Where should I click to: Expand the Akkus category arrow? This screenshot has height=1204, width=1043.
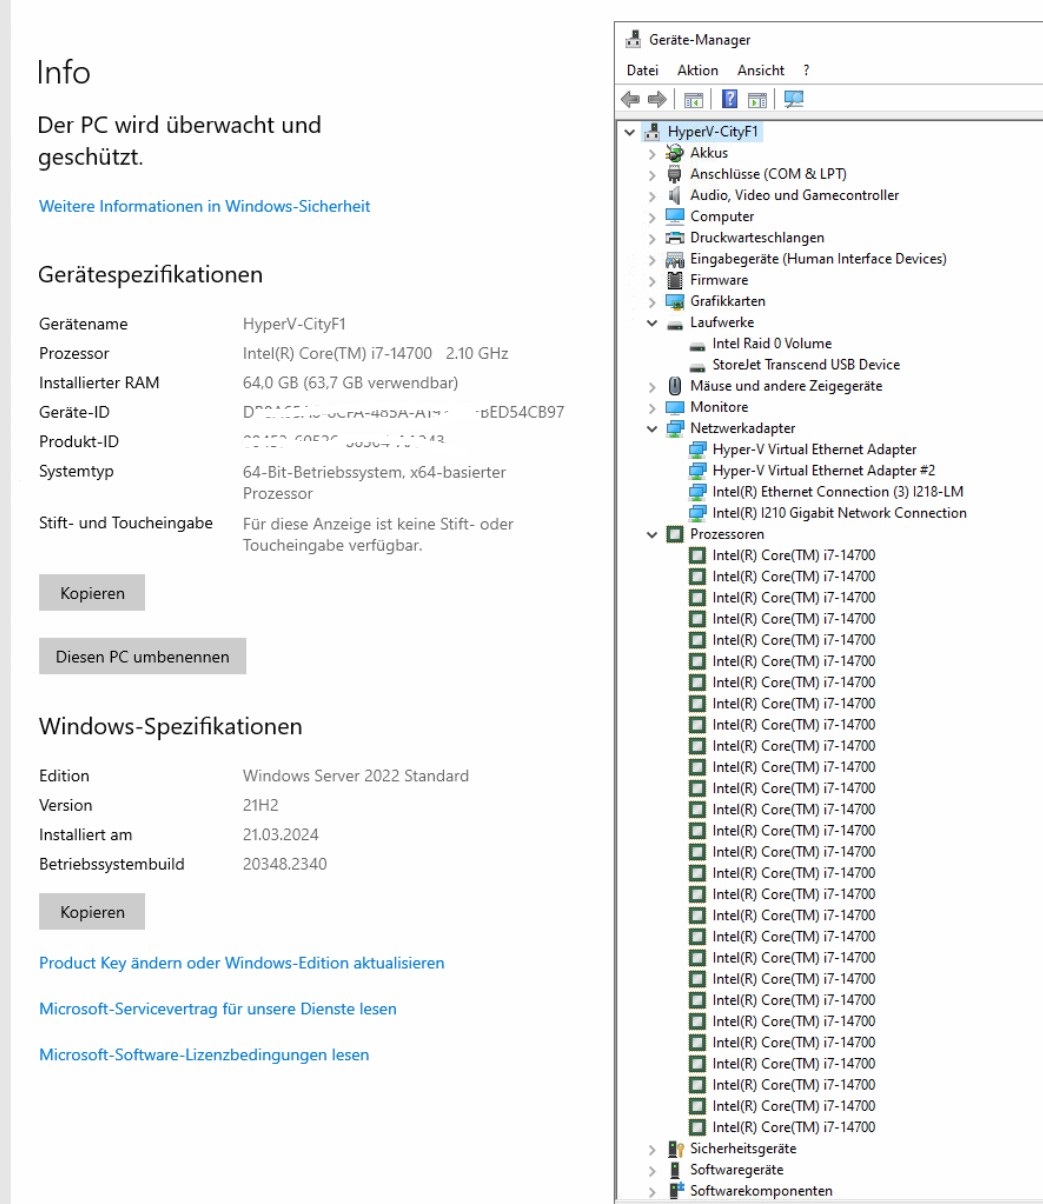pos(652,154)
